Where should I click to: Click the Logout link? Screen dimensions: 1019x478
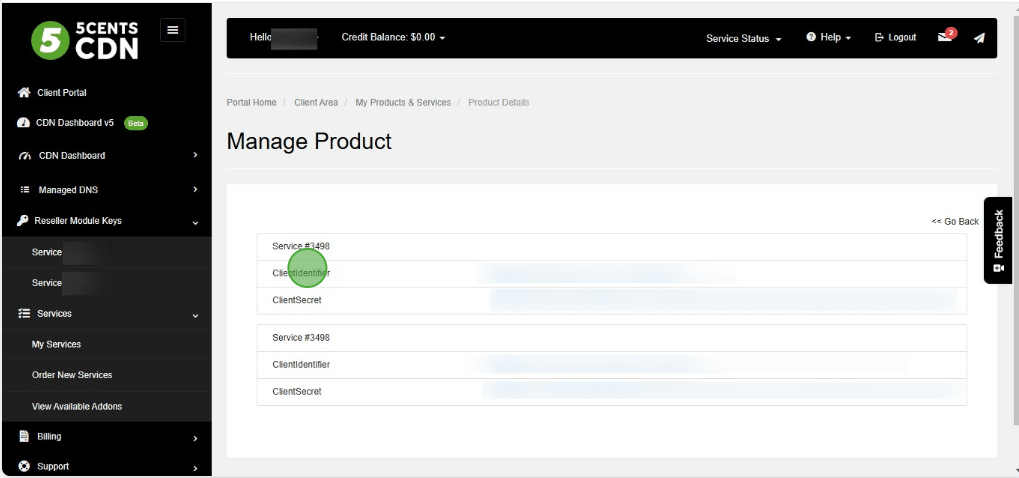click(896, 37)
